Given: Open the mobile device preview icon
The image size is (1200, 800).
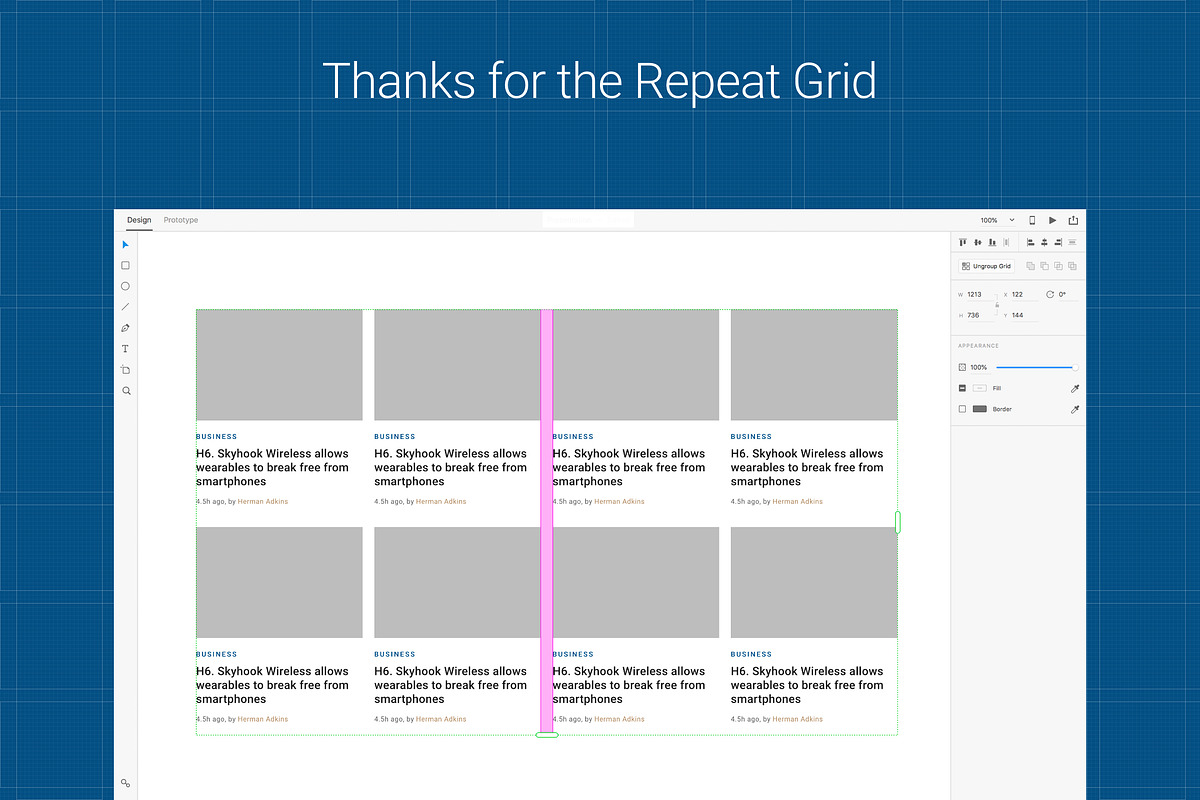Looking at the screenshot, I should (1032, 220).
